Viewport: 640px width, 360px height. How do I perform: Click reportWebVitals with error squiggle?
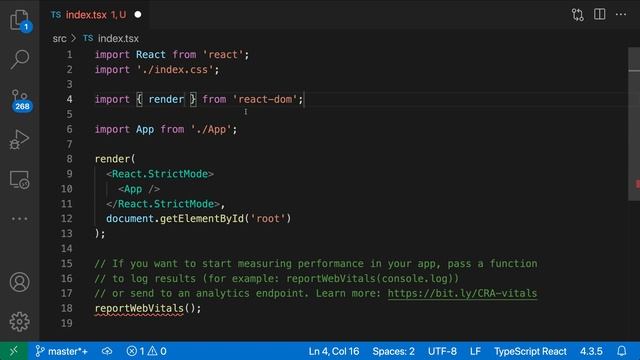click(139, 309)
